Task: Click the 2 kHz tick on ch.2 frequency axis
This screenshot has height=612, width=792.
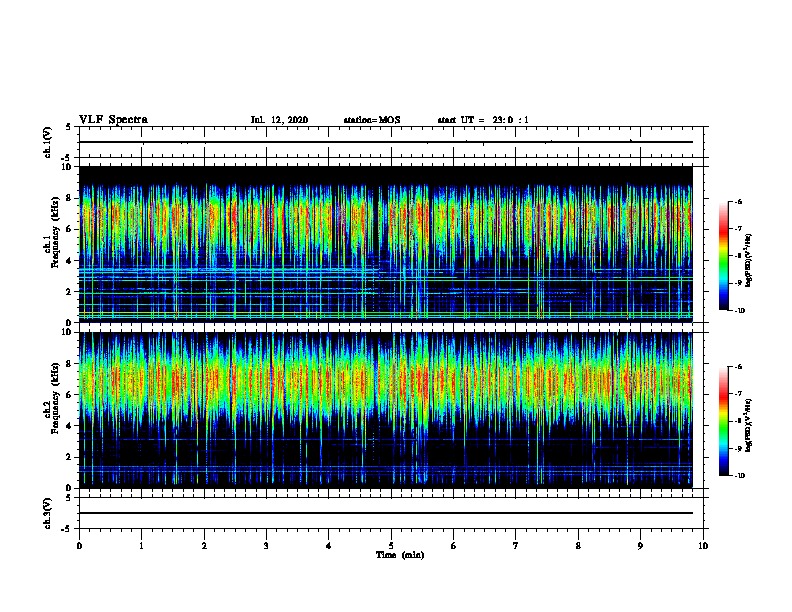Action: tap(70, 457)
